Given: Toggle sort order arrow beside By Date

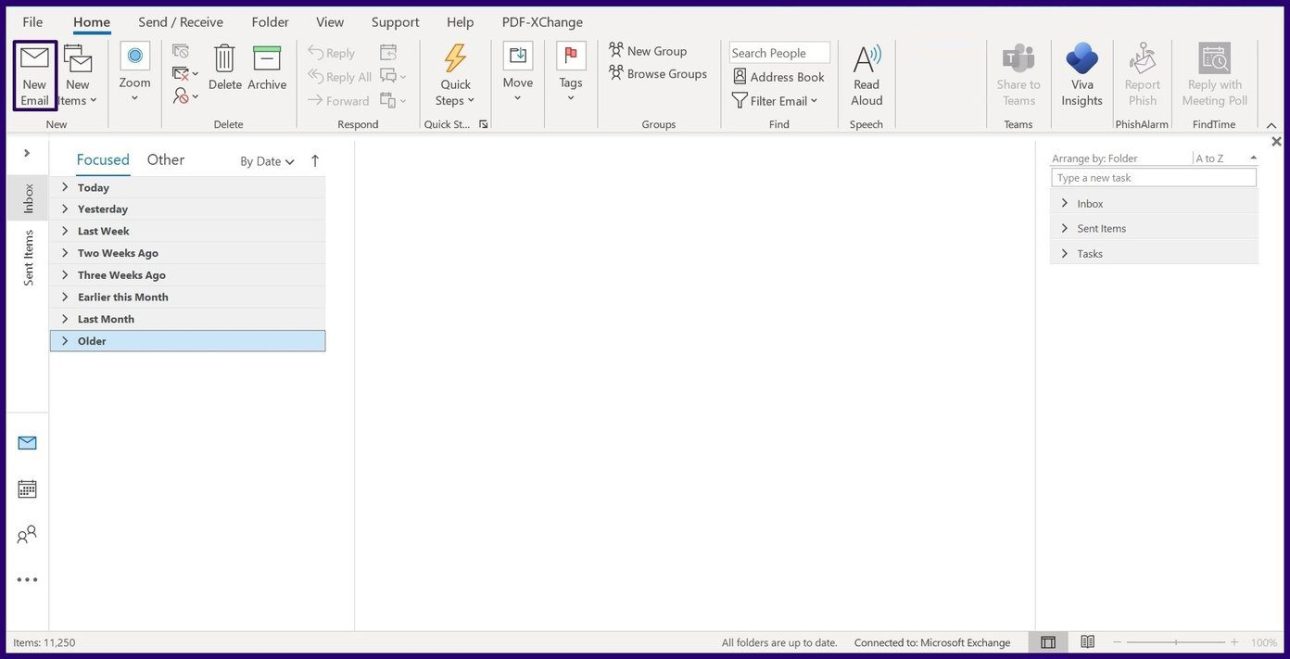Looking at the screenshot, I should (x=315, y=161).
